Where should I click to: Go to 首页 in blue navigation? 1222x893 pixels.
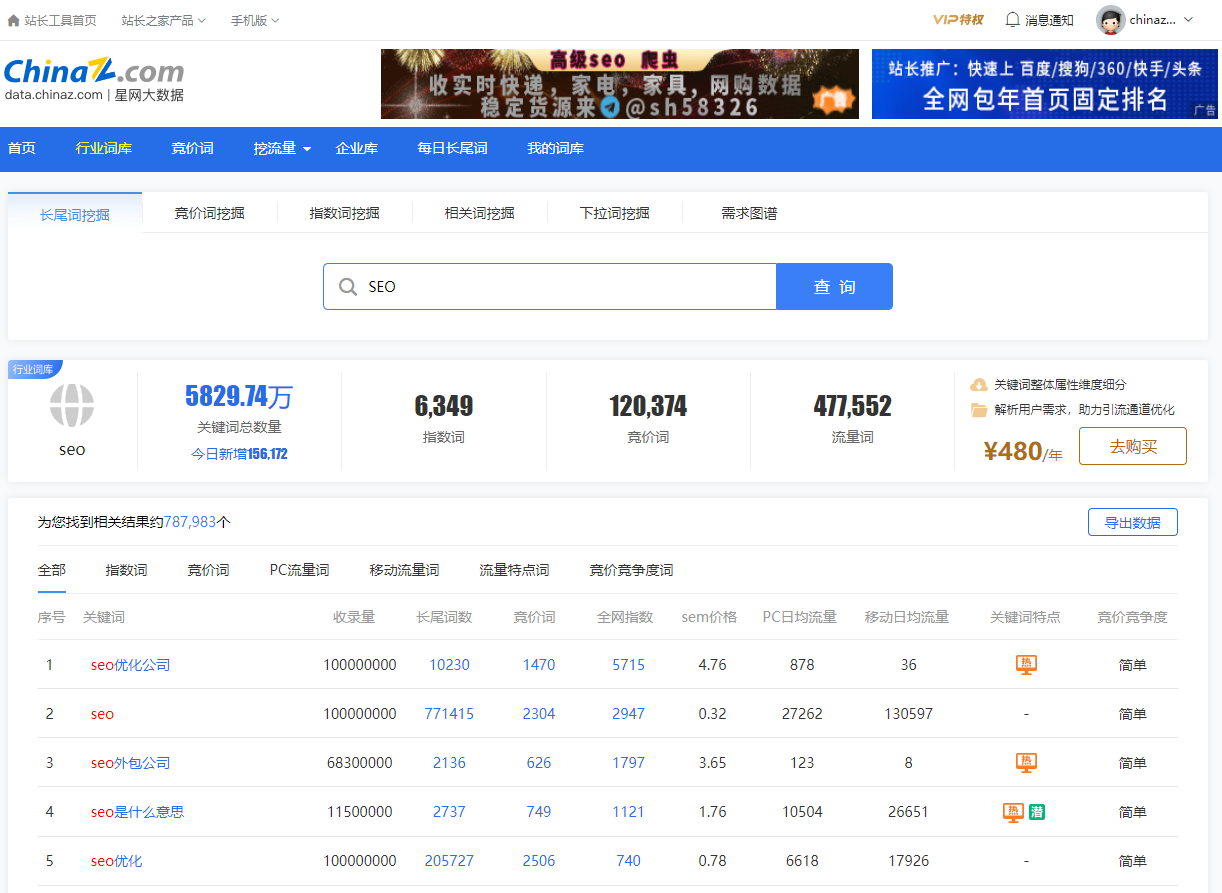(x=22, y=148)
